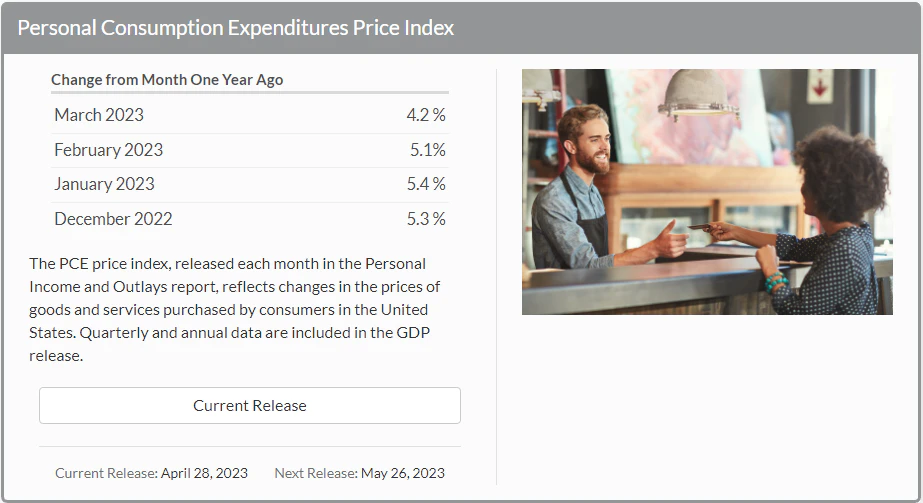Click the 4.2 % value
The width and height of the screenshot is (923, 503).
(426, 115)
